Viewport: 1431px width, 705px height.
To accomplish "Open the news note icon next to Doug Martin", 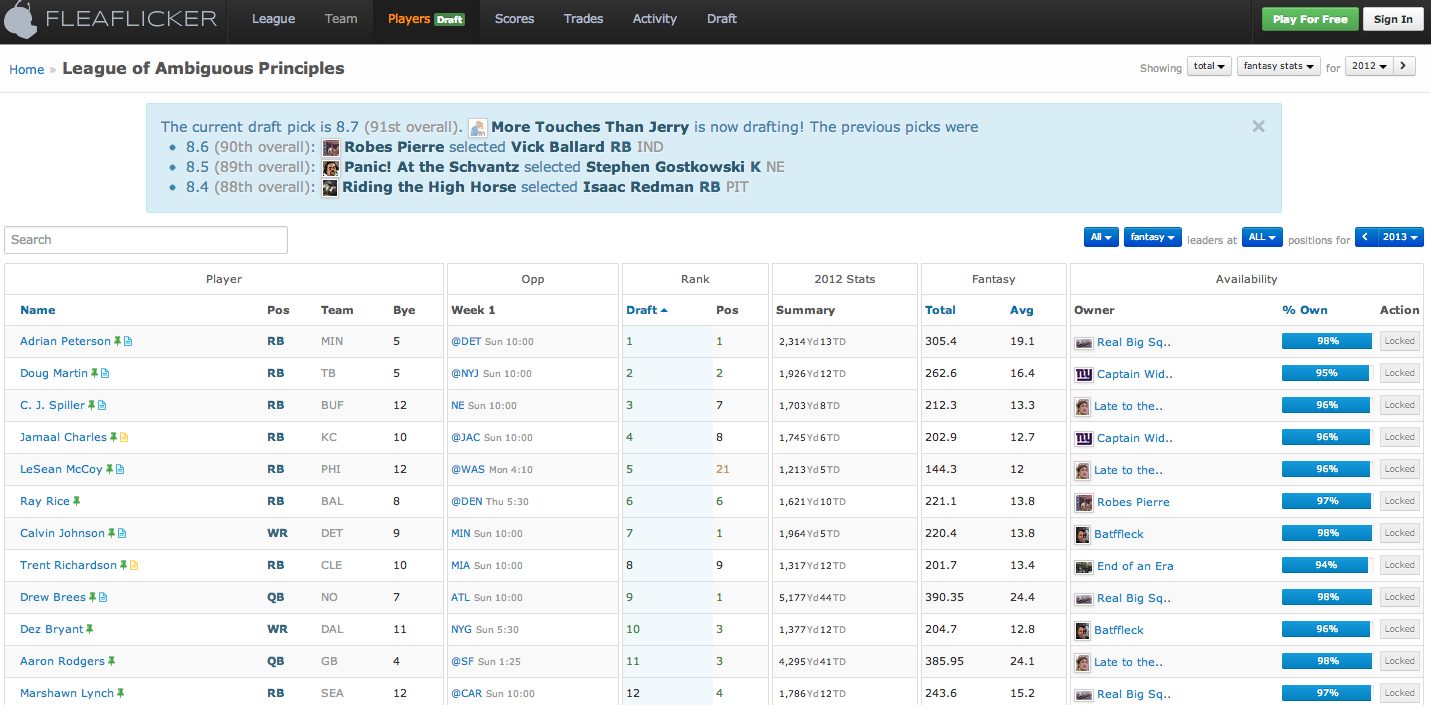I will pos(105,374).
